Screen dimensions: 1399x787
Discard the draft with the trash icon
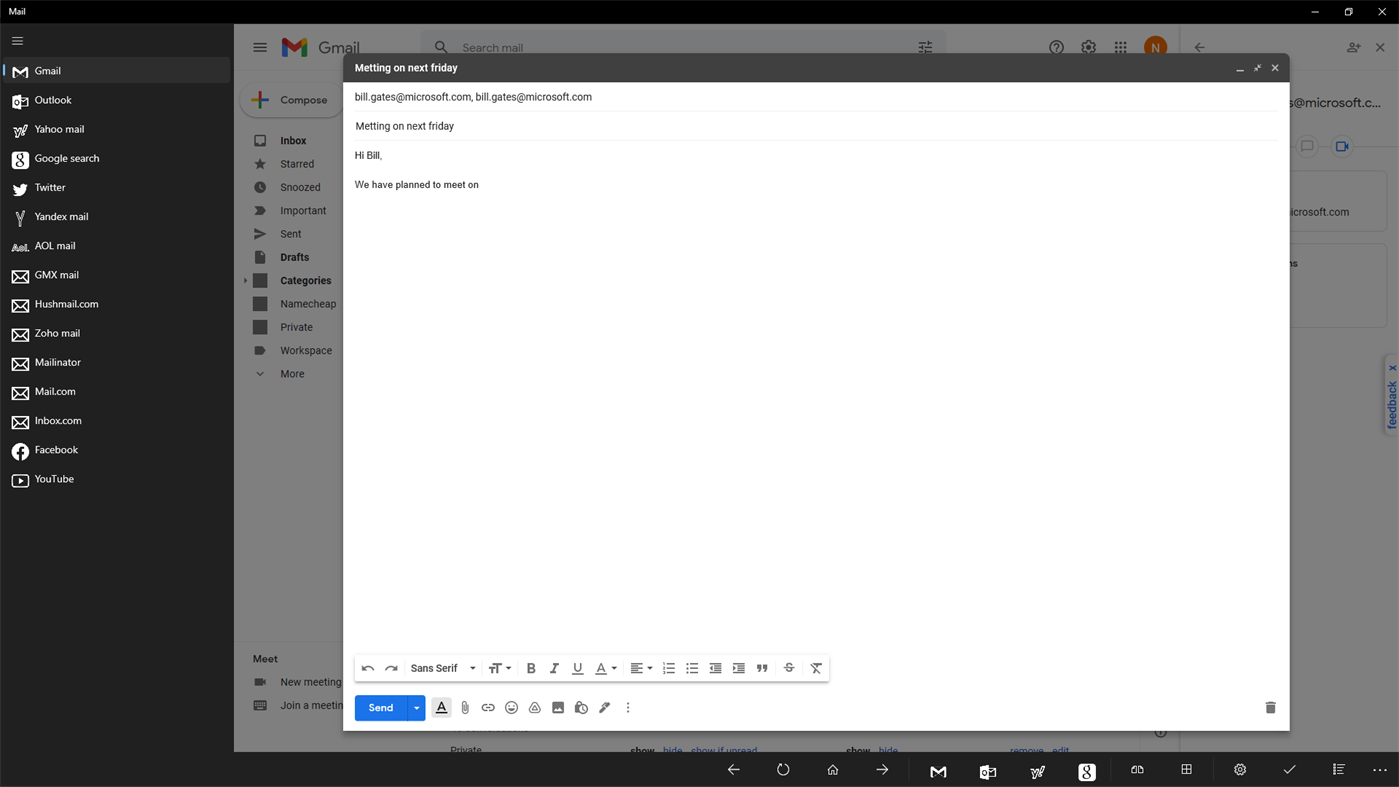[x=1270, y=707]
